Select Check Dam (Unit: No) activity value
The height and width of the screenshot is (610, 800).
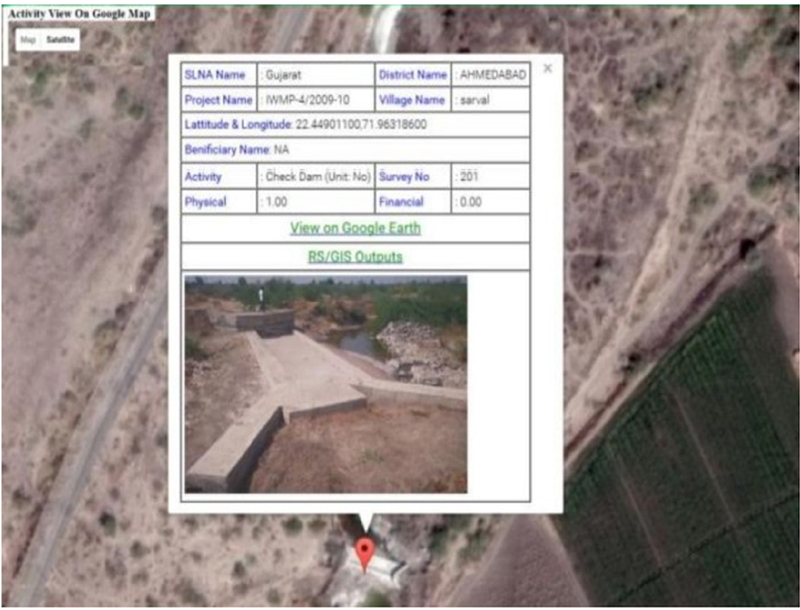pyautogui.click(x=316, y=176)
